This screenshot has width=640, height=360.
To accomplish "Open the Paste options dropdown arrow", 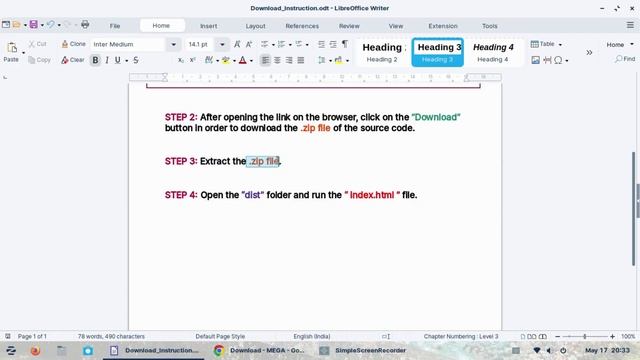I will pyautogui.click(x=23, y=53).
